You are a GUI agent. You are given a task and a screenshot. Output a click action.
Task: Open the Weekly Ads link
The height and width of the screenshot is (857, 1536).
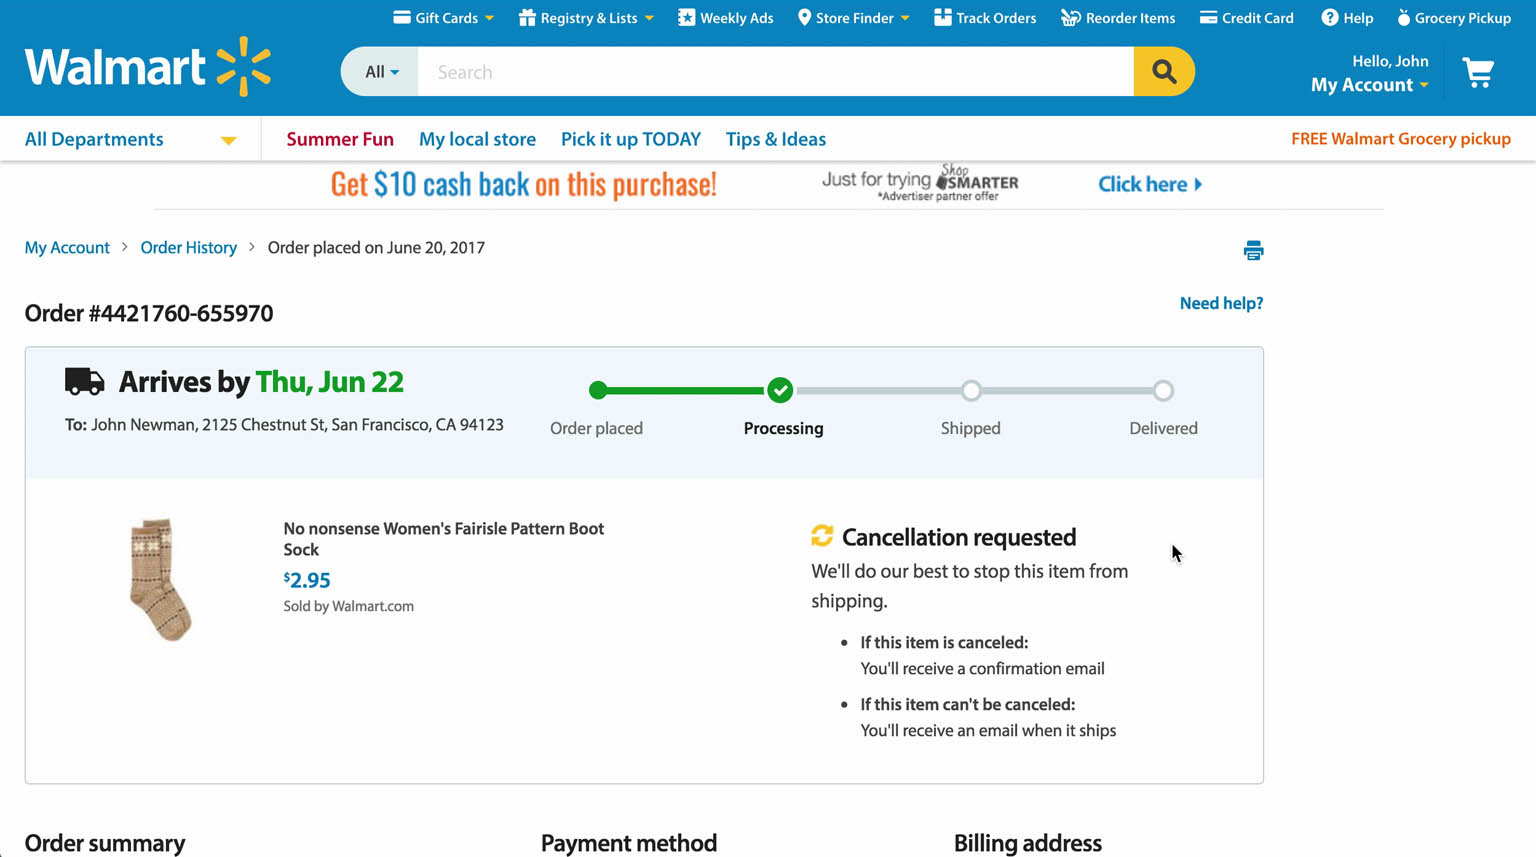(x=725, y=18)
